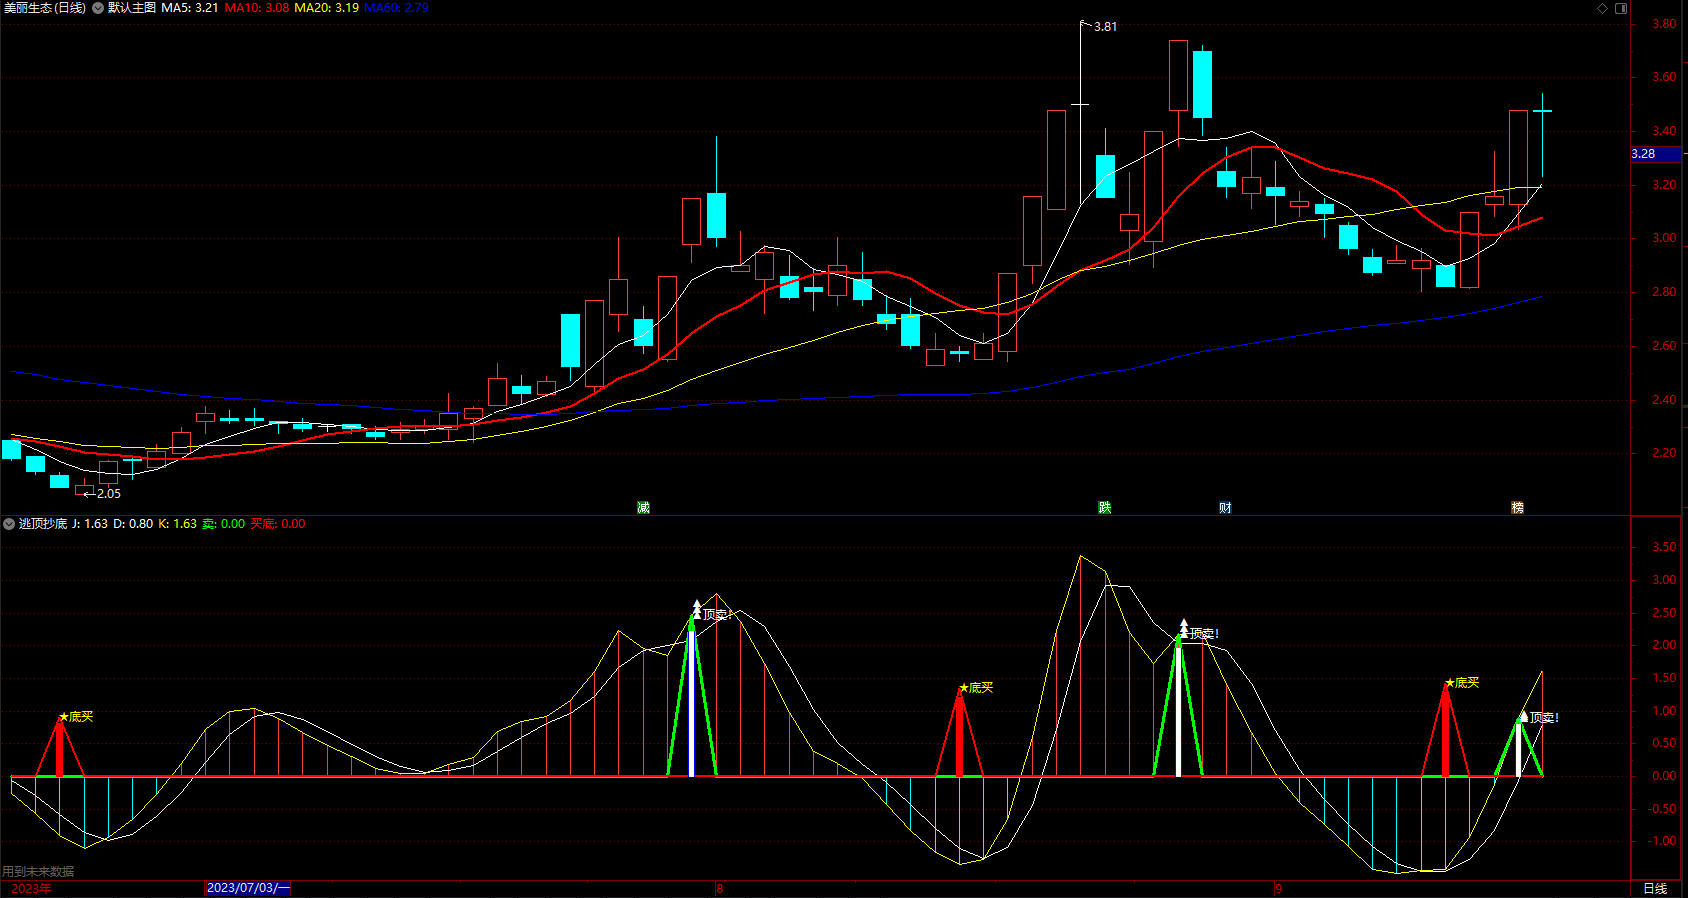Image resolution: width=1688 pixels, height=898 pixels.
Task: Click the 2023/07/03 date label on timeline
Action: 247,888
